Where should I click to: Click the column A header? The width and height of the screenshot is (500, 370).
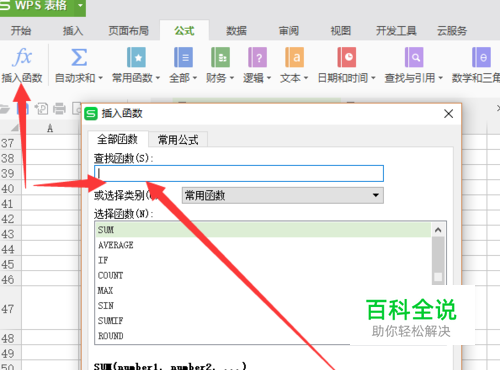(50, 128)
